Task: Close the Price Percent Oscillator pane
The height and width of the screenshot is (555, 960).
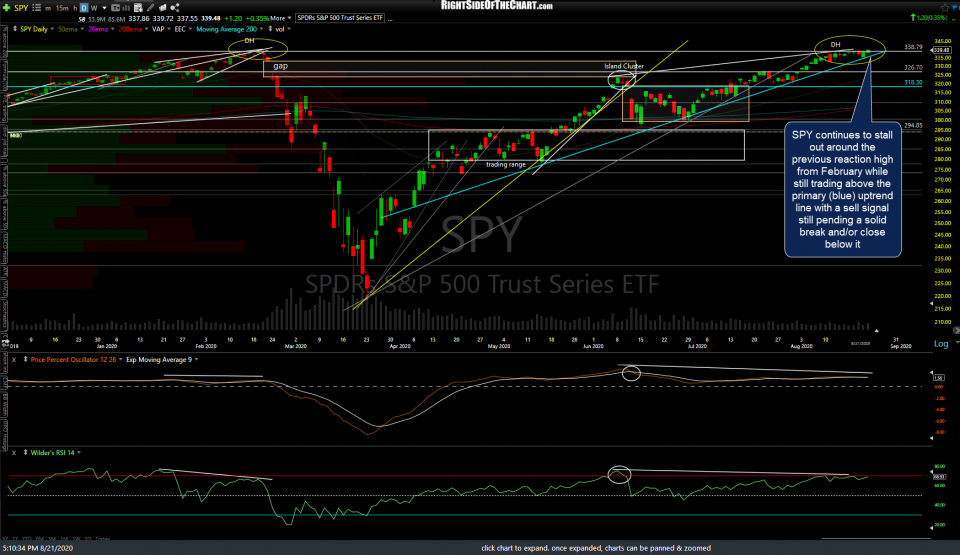Action: [13, 360]
